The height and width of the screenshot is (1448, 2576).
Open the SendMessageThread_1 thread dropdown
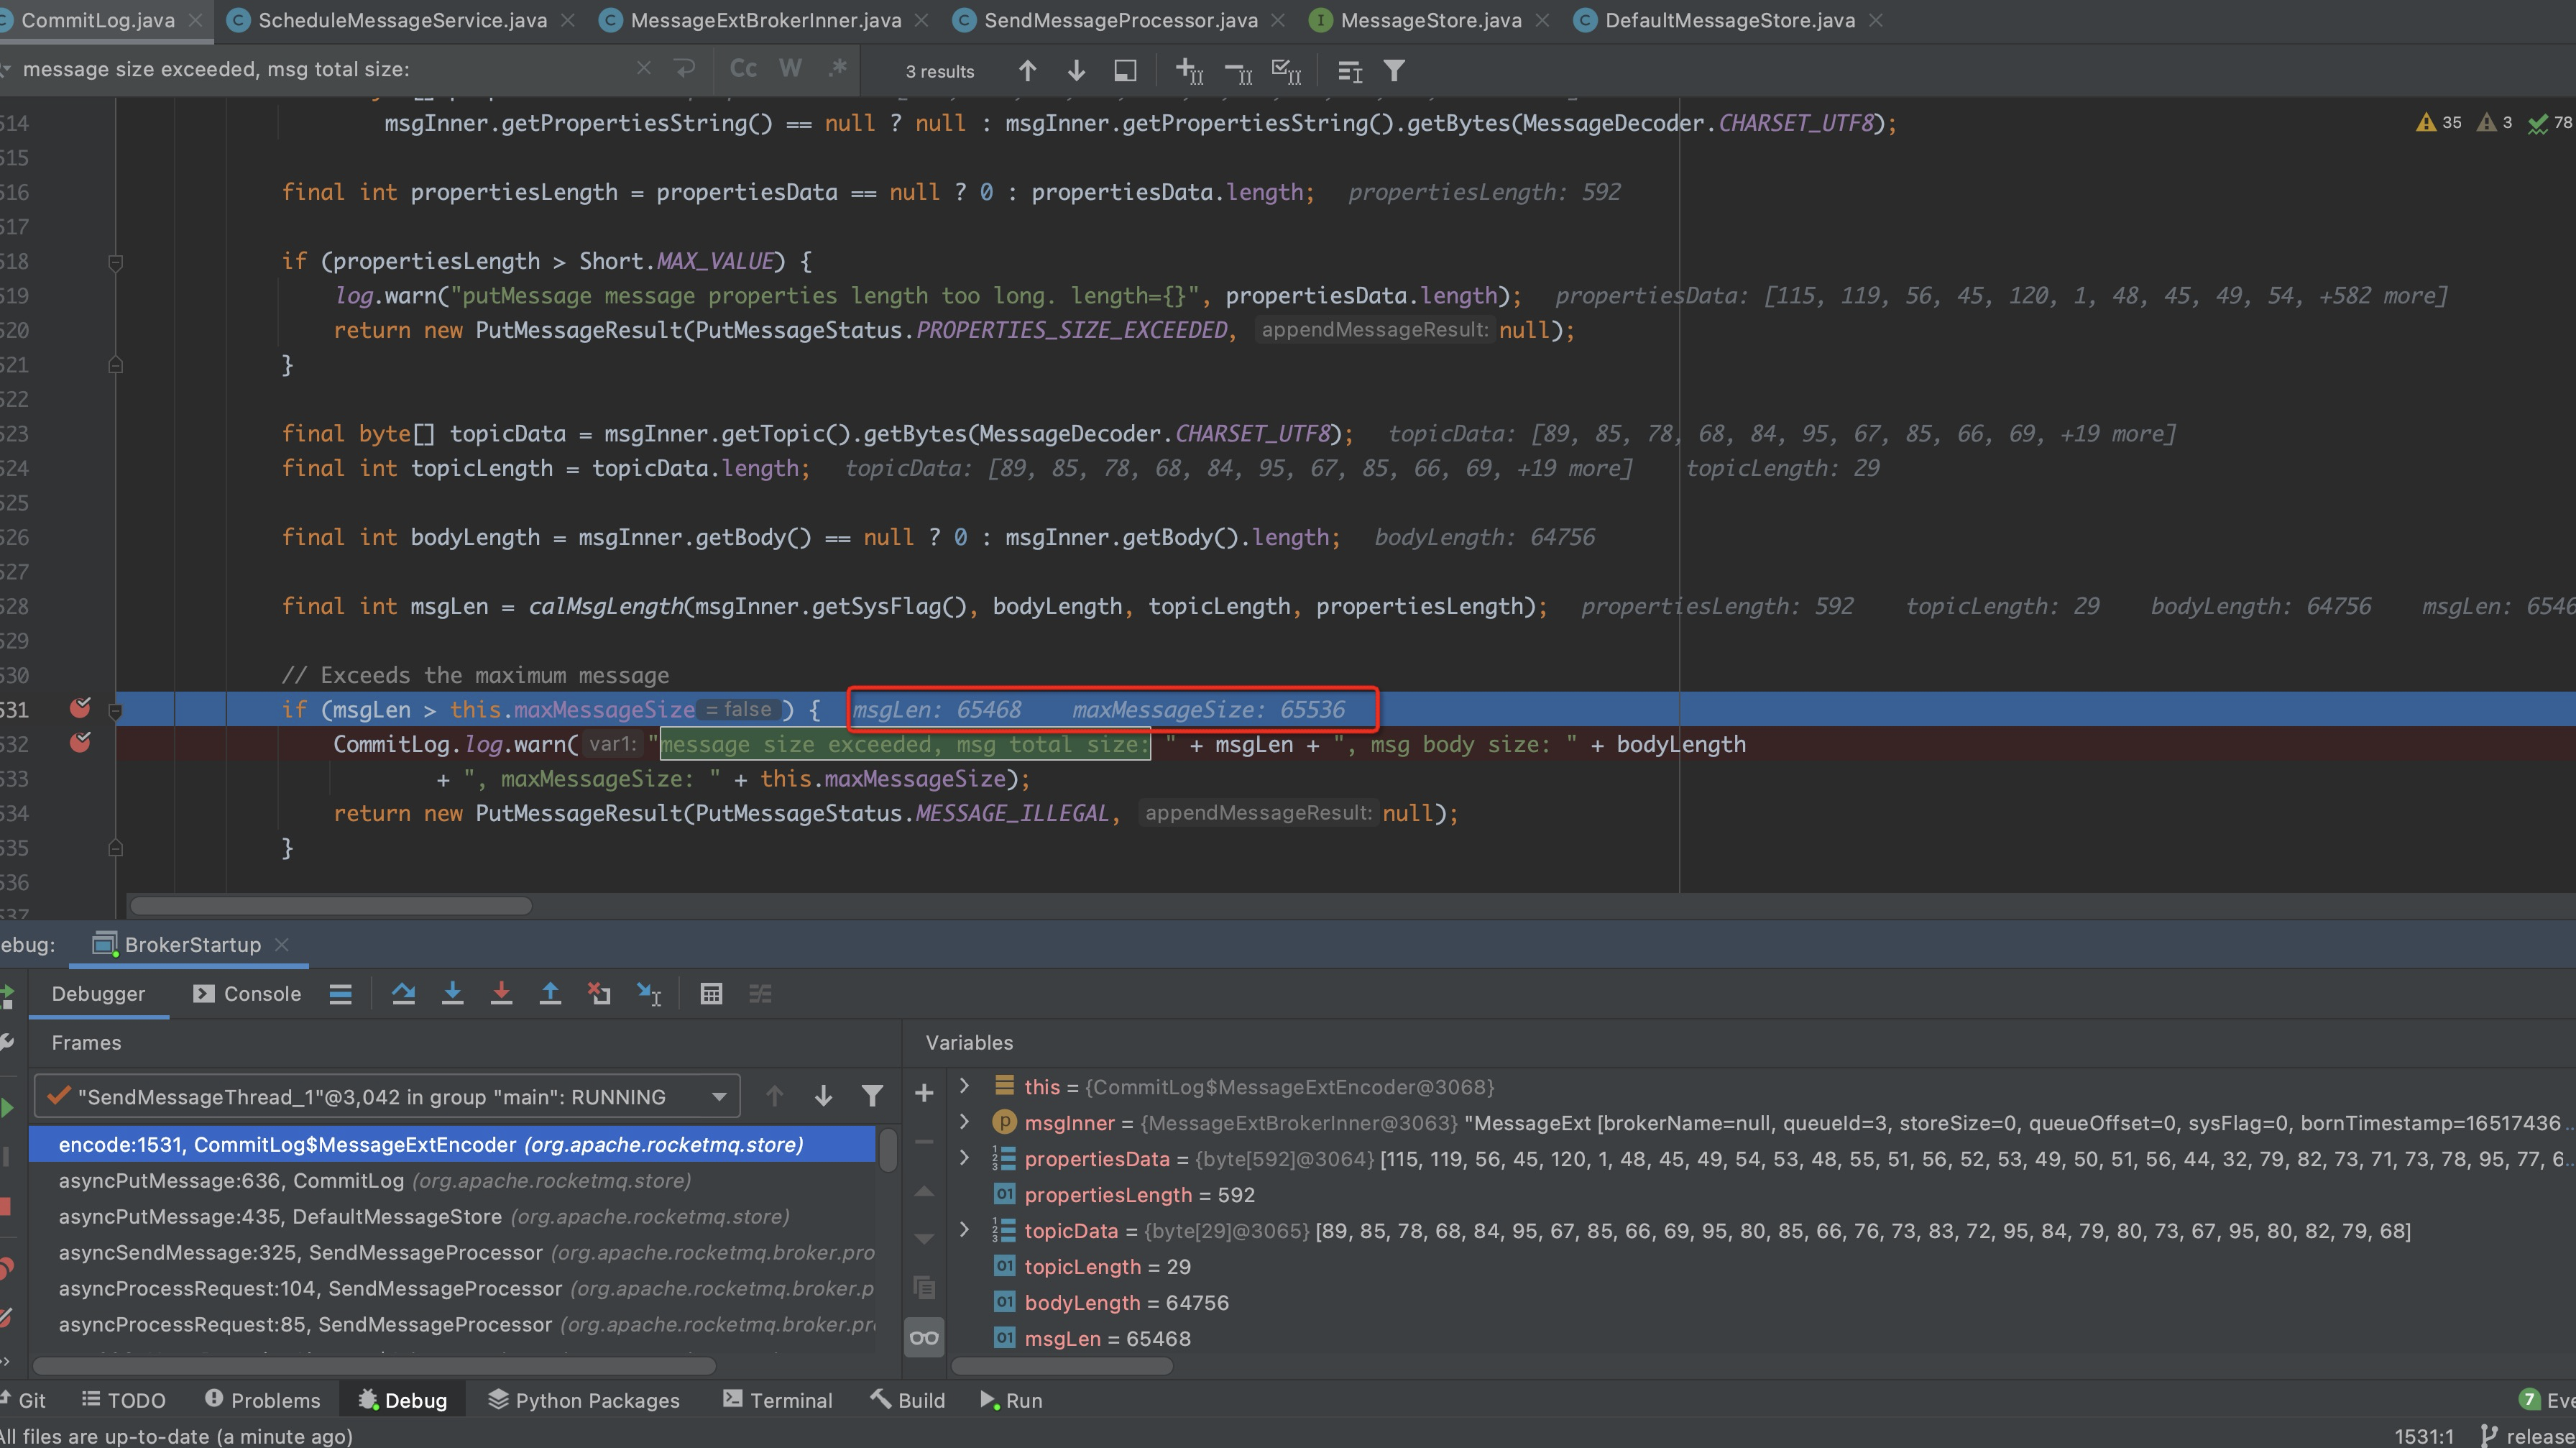tap(718, 1097)
